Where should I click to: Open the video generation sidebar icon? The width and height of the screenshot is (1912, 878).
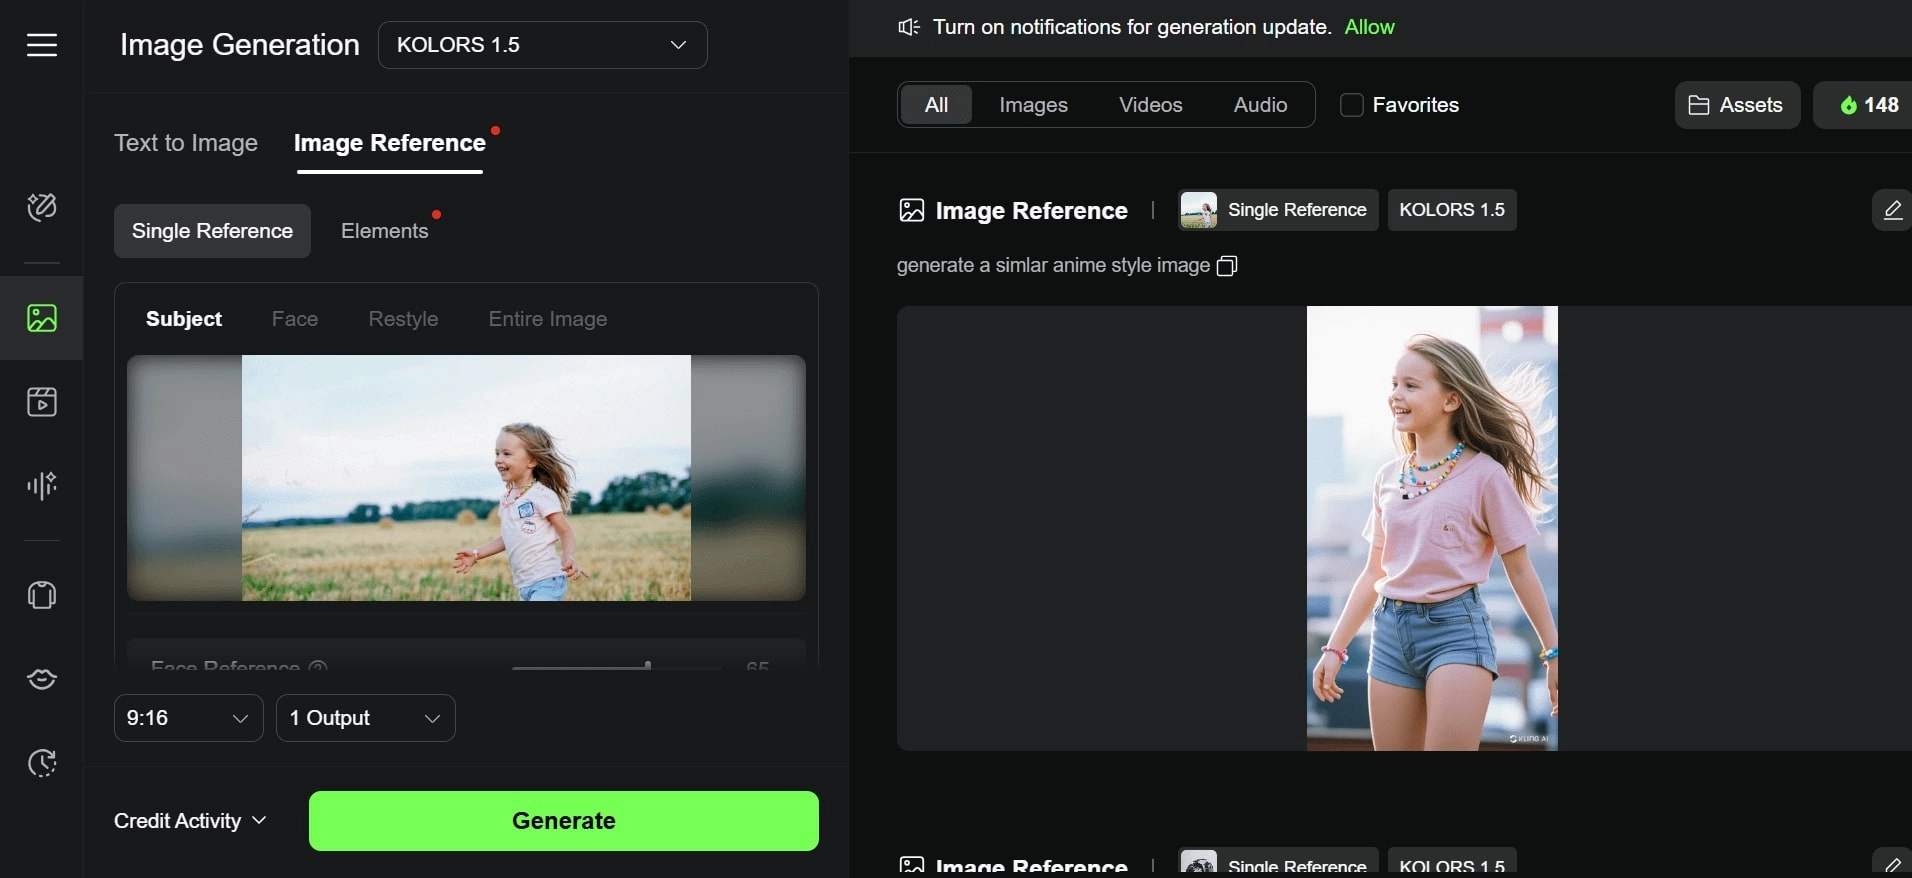coord(42,402)
